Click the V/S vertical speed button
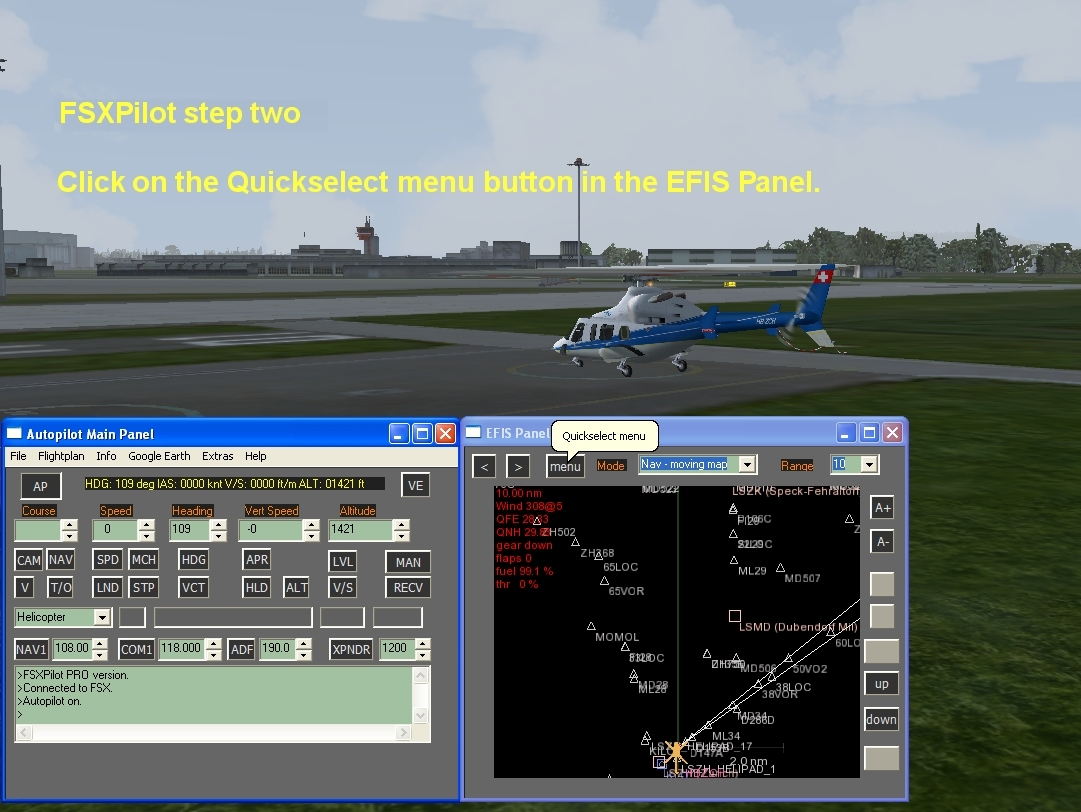 (x=343, y=587)
